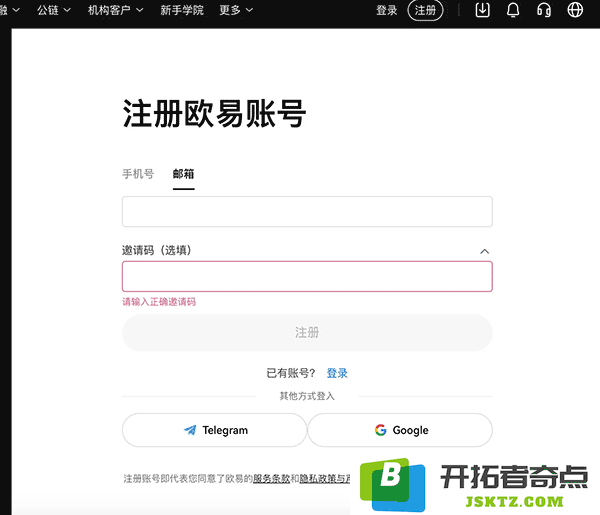Expand the 公链 dropdown menu
600x515 pixels.
point(54,10)
